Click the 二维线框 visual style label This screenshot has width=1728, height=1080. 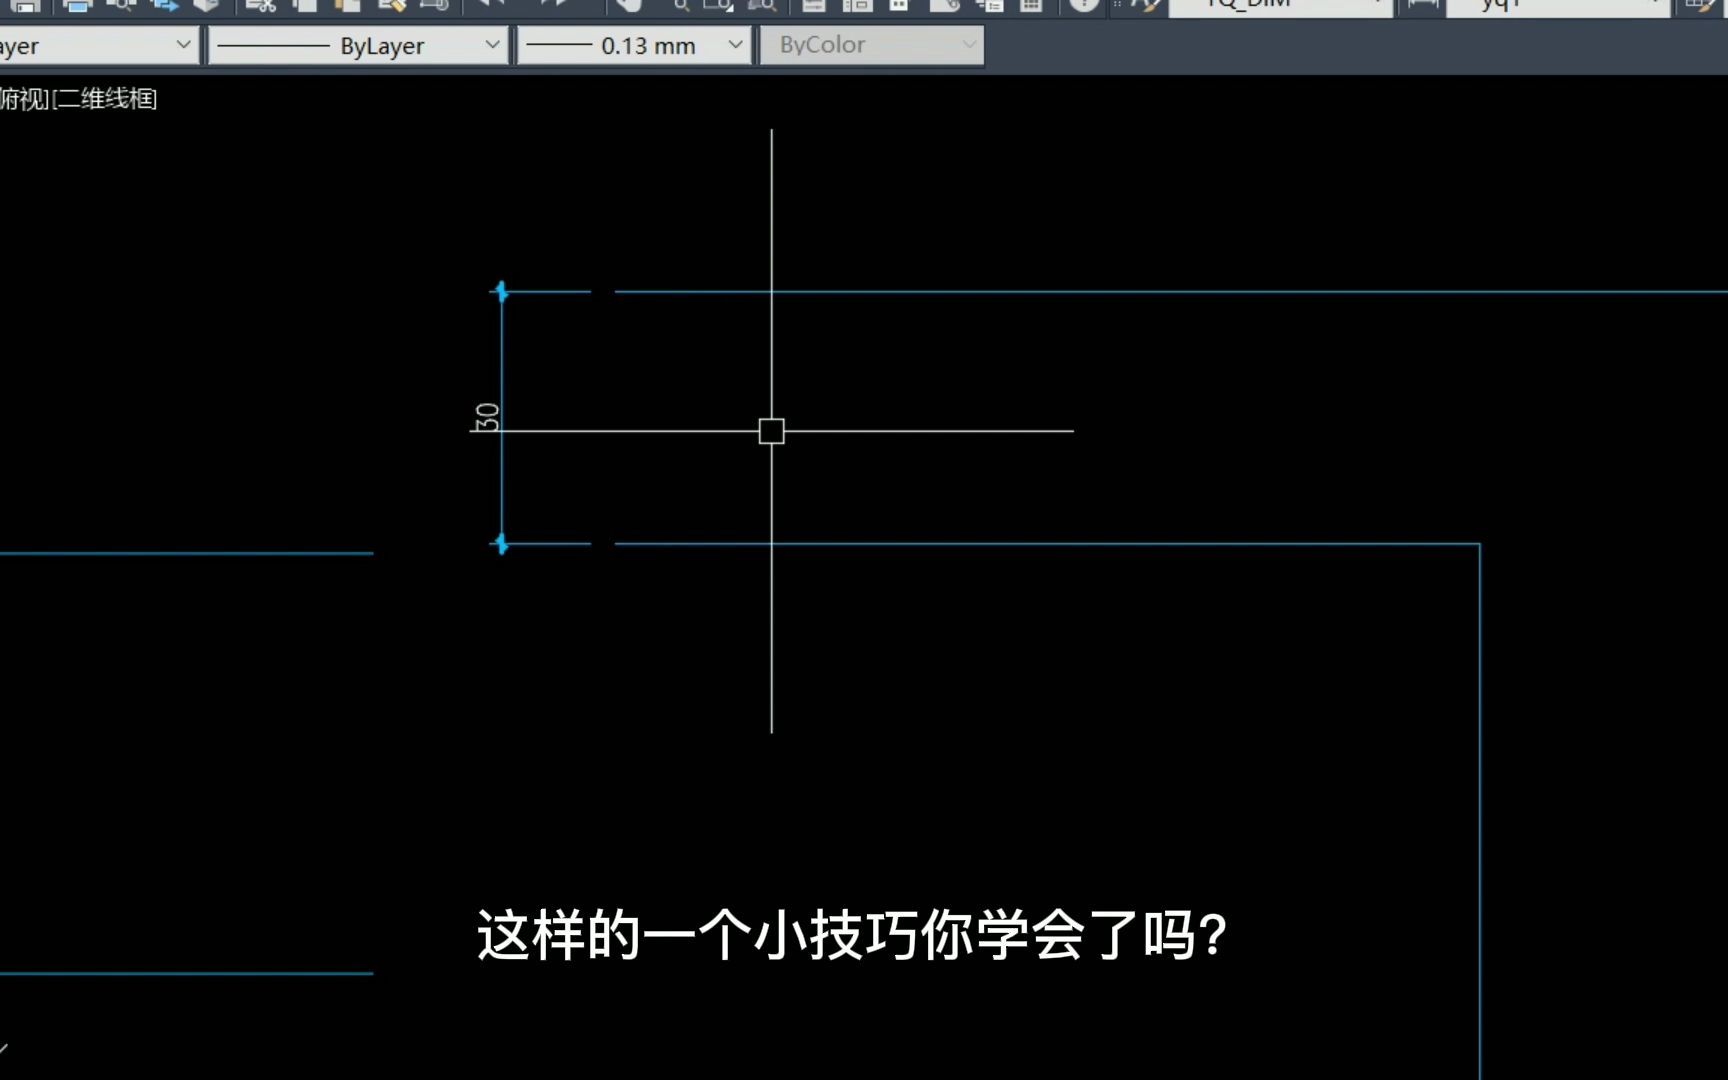(106, 99)
